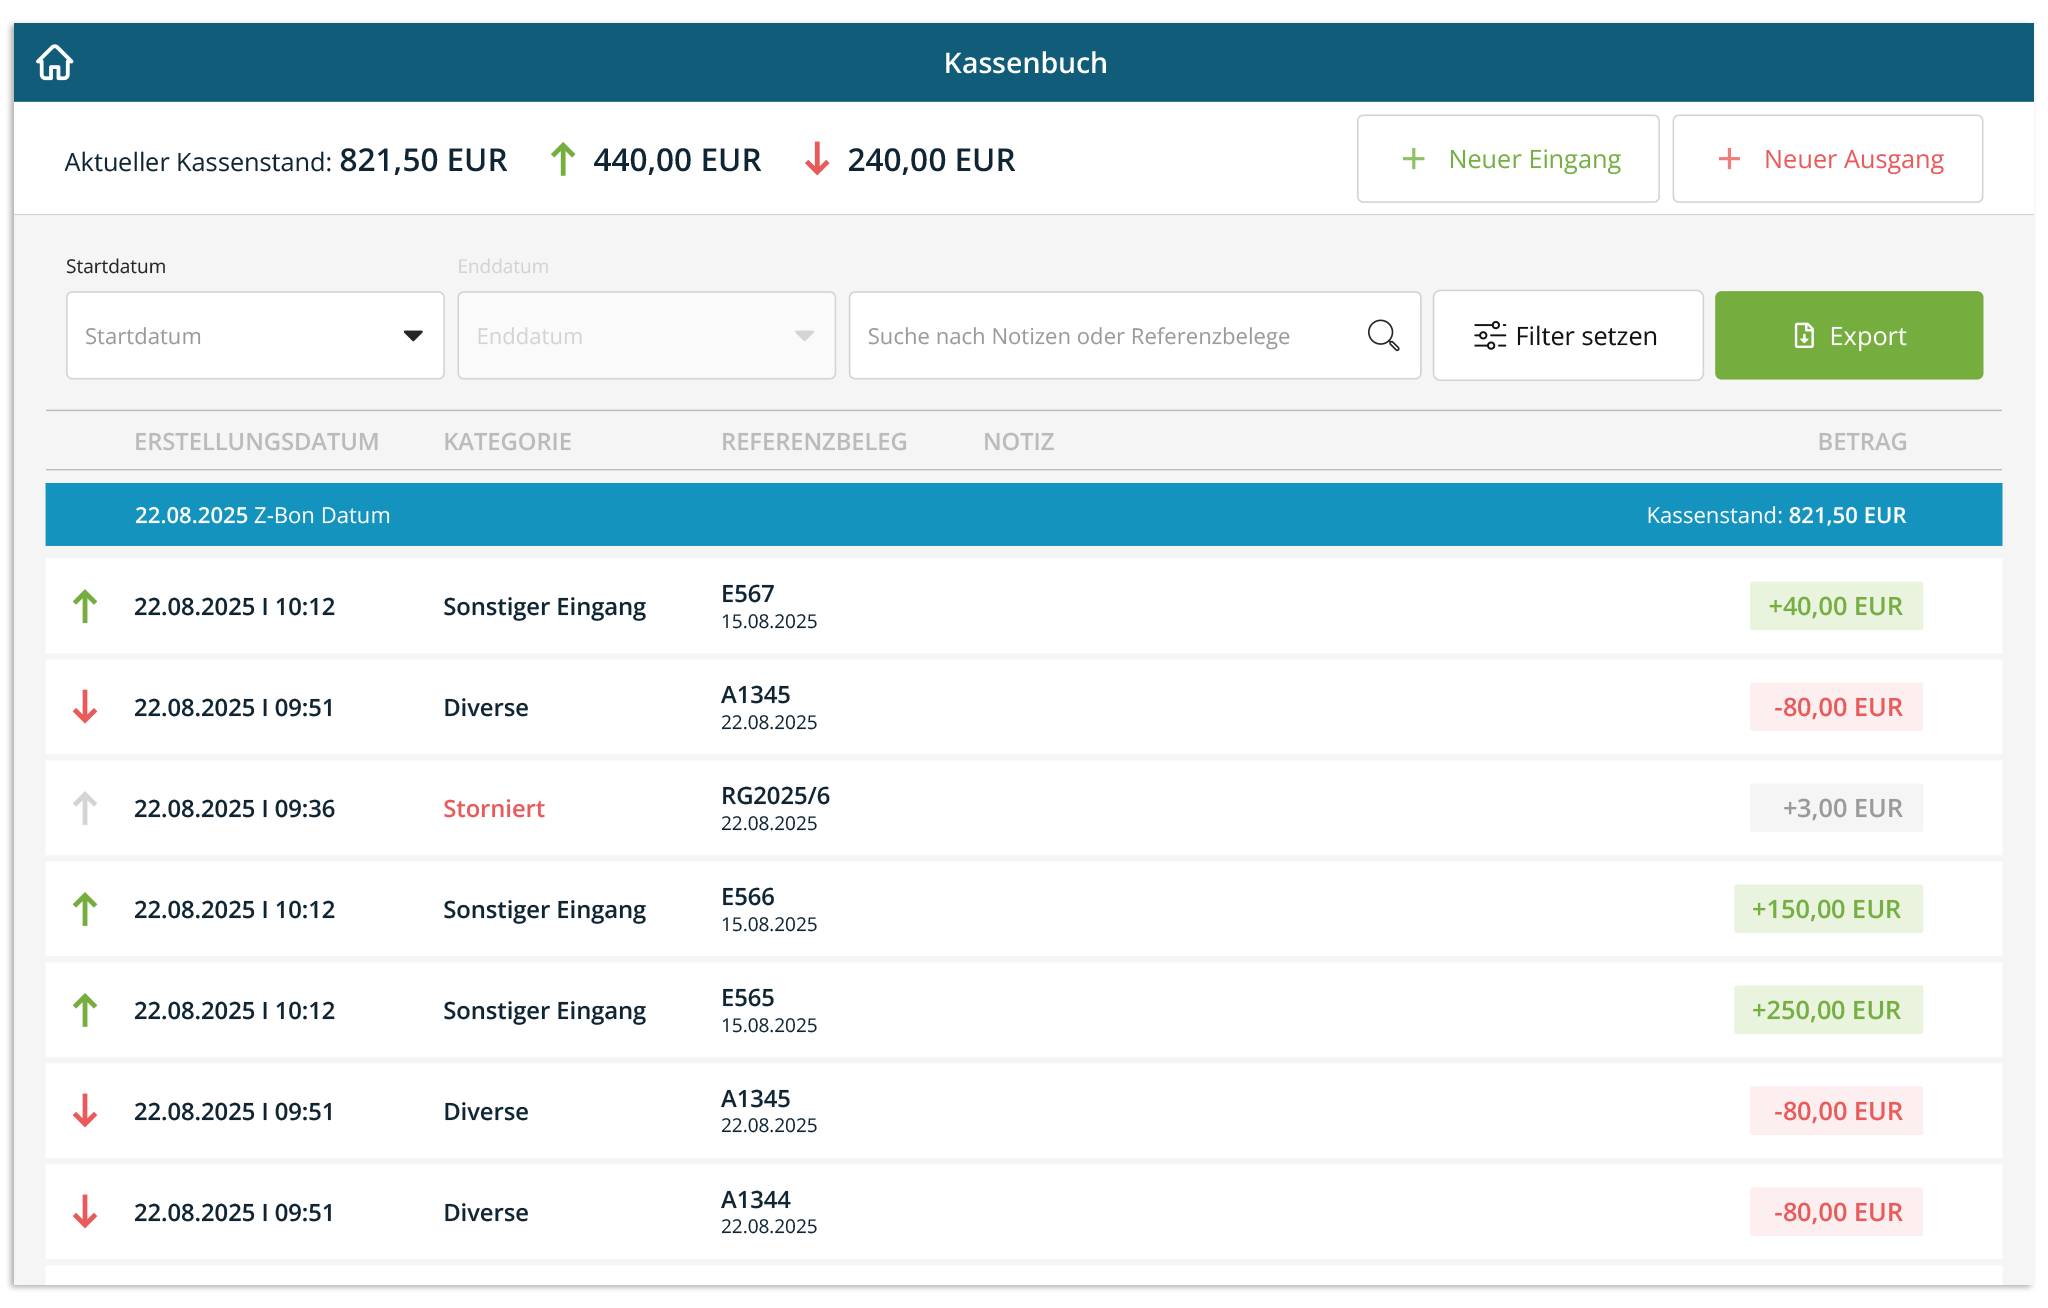The width and height of the screenshot is (2048, 1308).
Task: Click the download icon inside the Export button
Action: (1802, 335)
